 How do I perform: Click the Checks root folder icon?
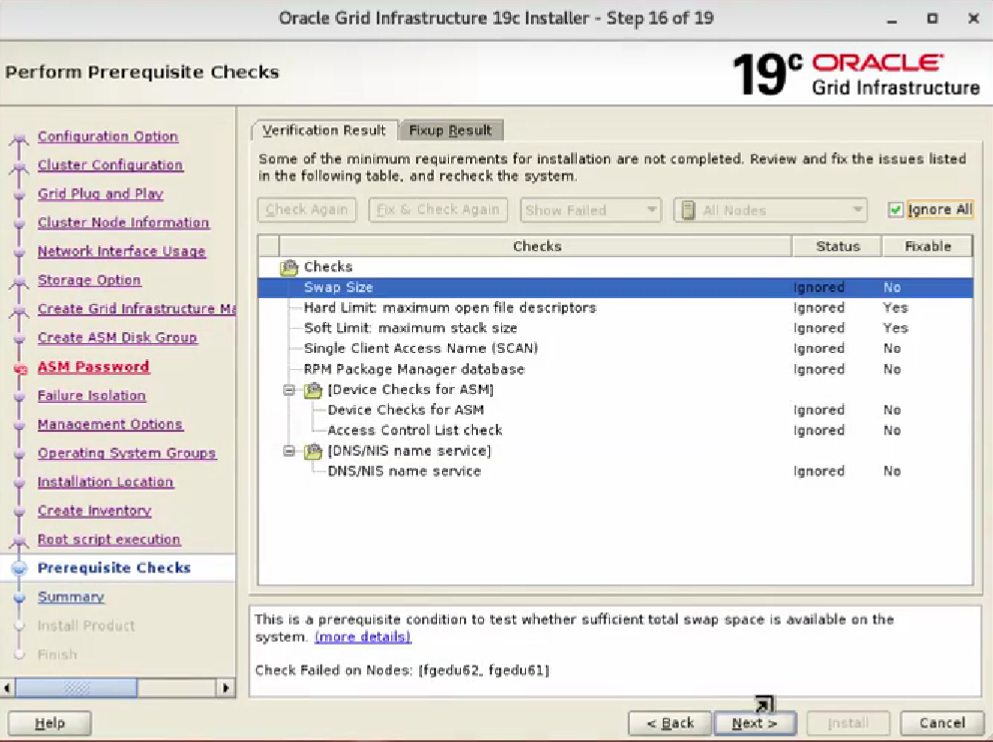[x=289, y=267]
